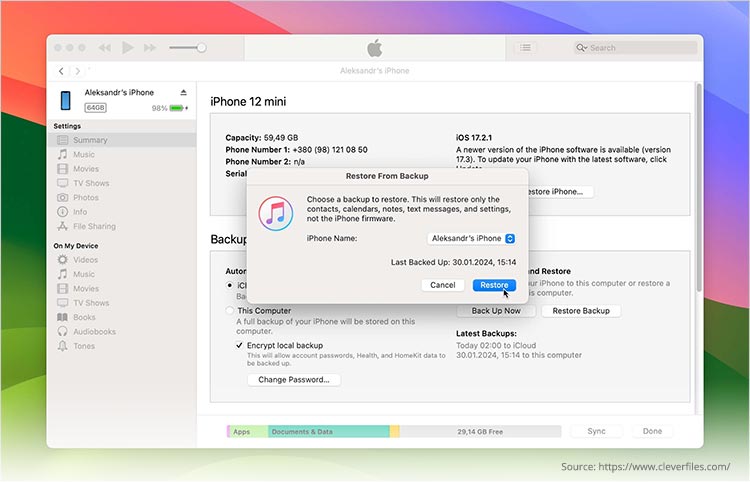
Task: Click the Done button
Action: pos(652,431)
